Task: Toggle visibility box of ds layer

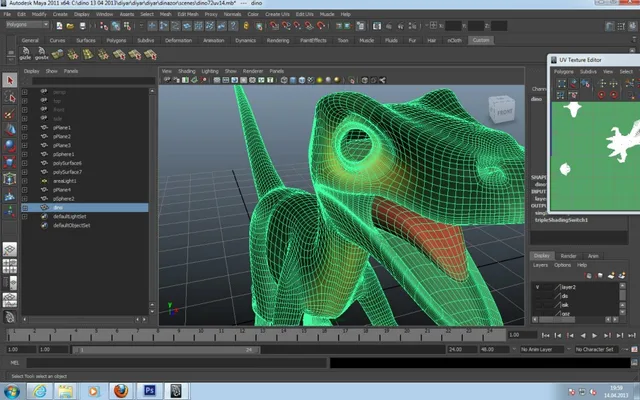Action: 537,296
